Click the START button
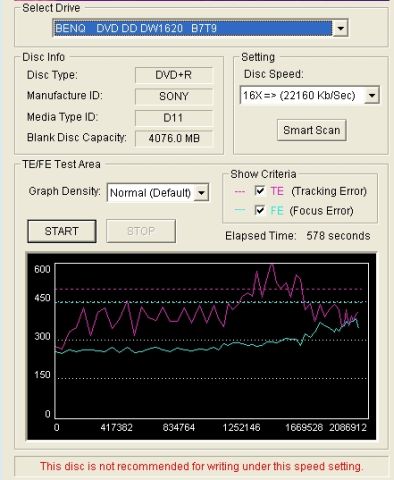 point(62,231)
